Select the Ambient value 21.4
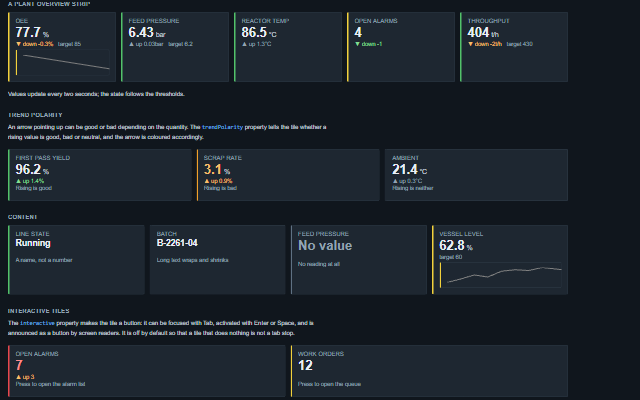This screenshot has width=640, height=400. [x=405, y=169]
